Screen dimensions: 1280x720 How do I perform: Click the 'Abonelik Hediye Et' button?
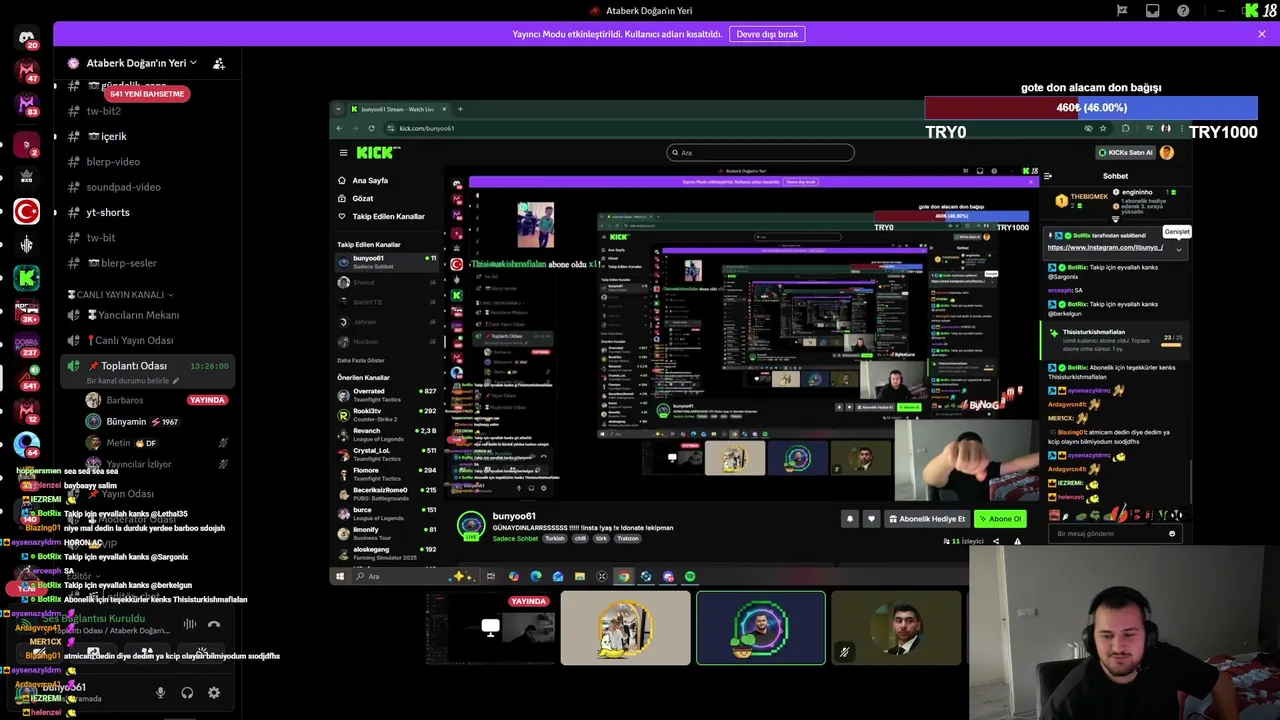tap(927, 519)
